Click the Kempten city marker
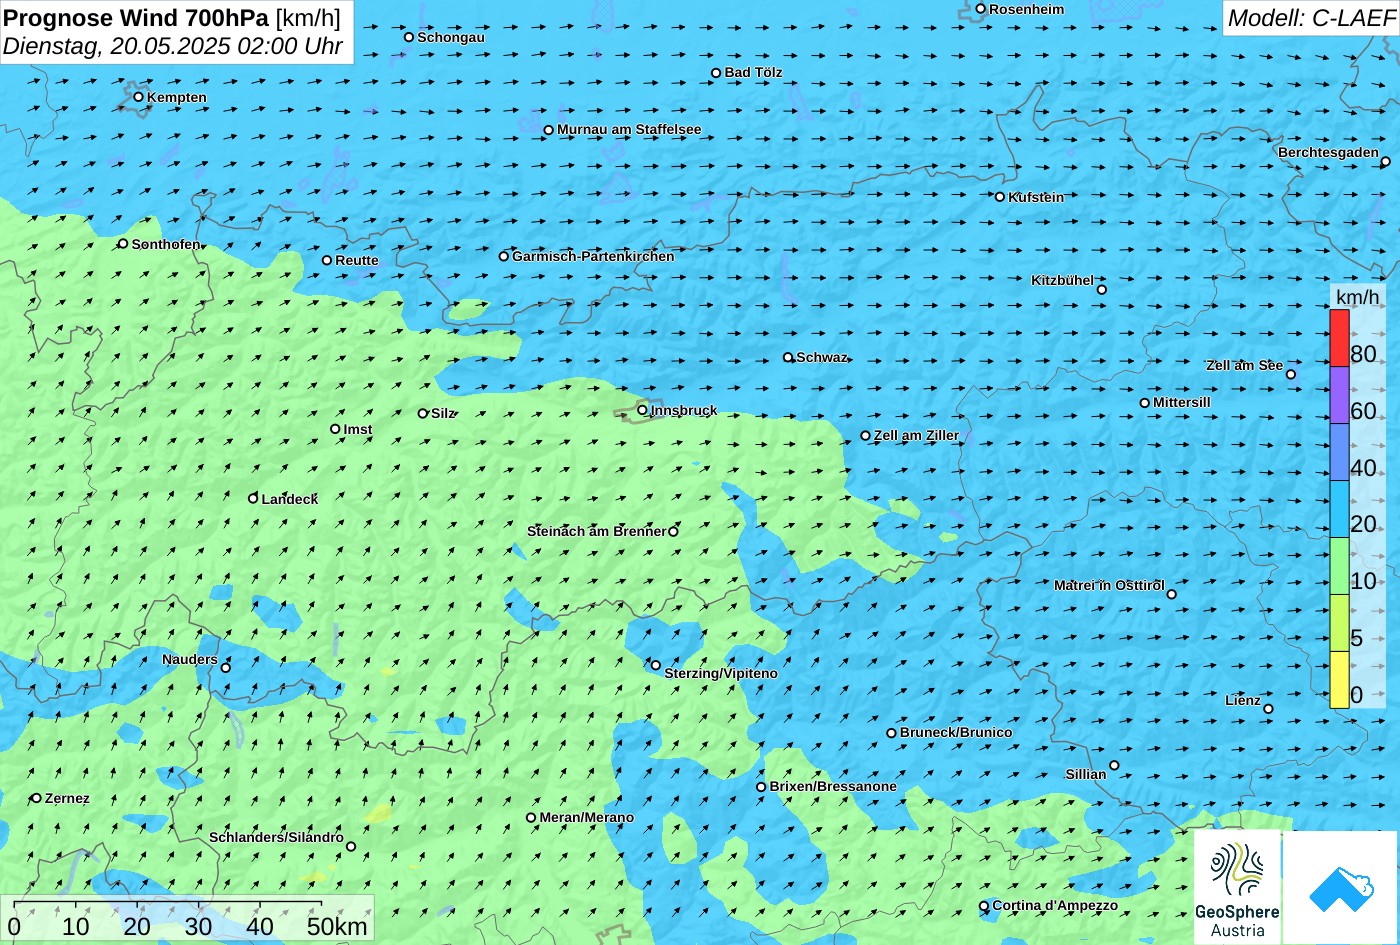 pos(138,96)
